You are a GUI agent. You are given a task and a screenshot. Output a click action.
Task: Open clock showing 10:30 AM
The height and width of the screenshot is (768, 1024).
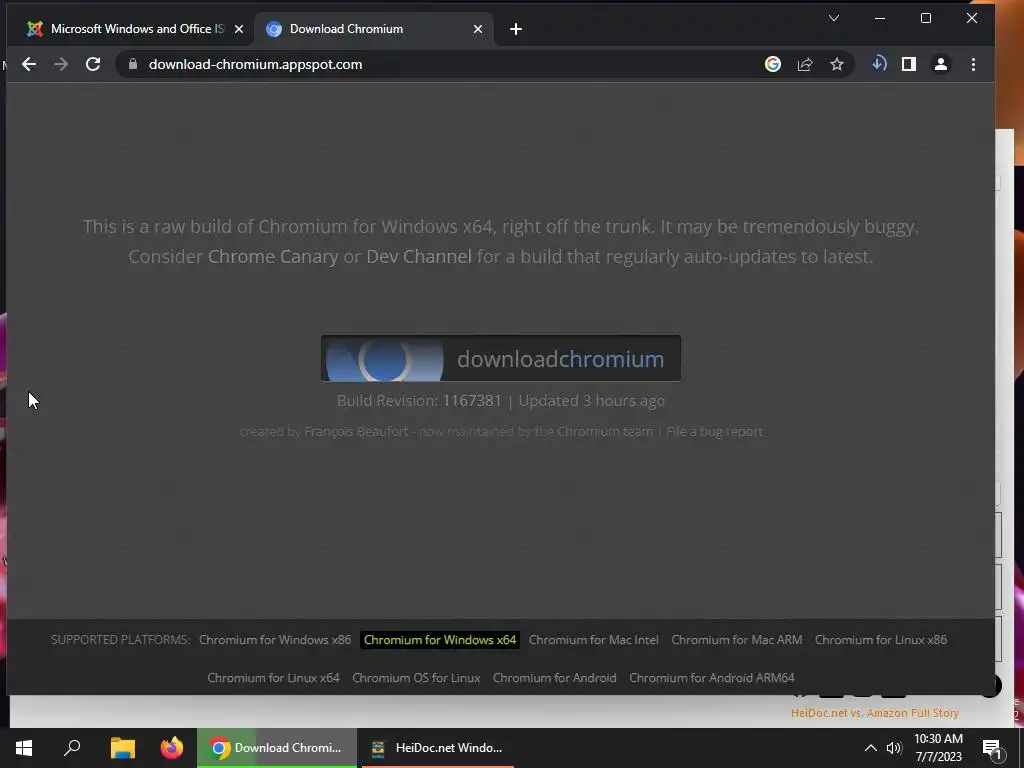click(x=938, y=748)
